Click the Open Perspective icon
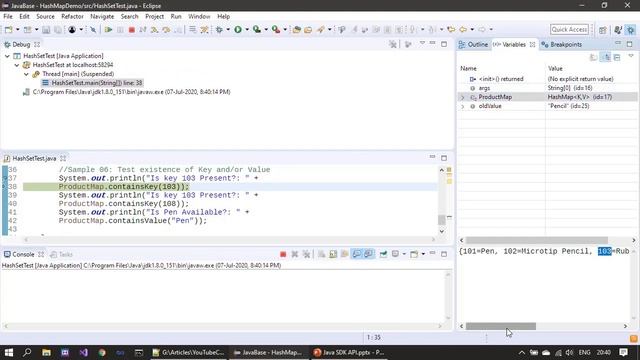640x360 pixels. point(602,30)
